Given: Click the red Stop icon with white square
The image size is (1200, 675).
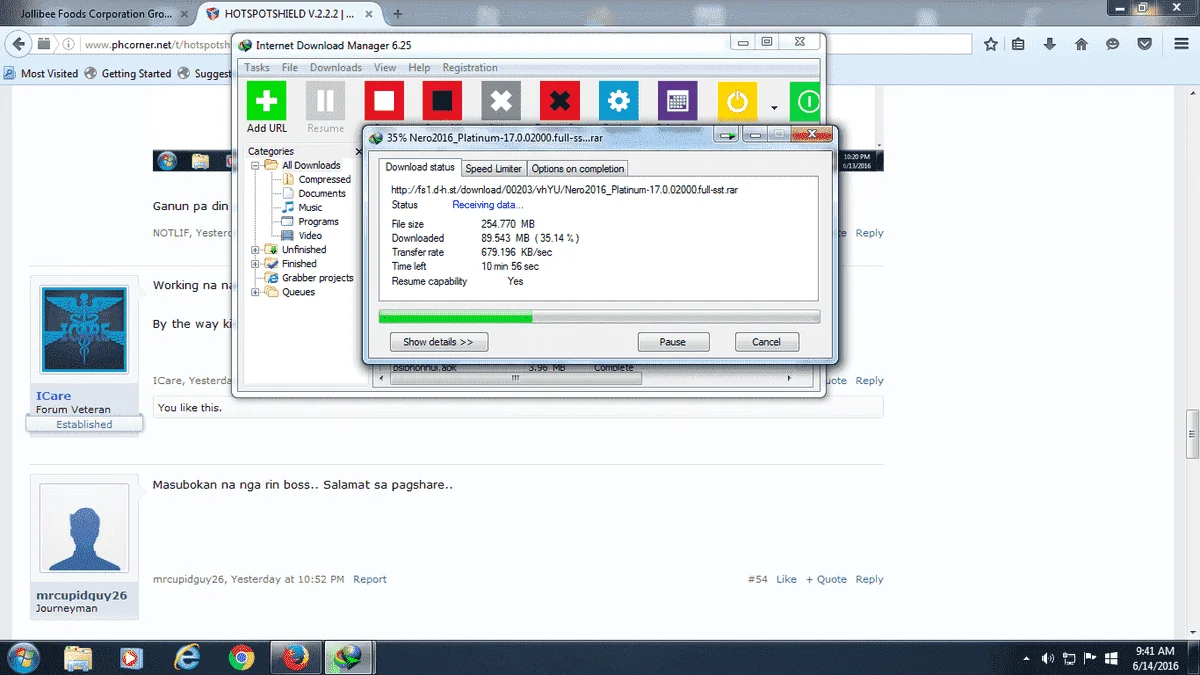Looking at the screenshot, I should [384, 101].
